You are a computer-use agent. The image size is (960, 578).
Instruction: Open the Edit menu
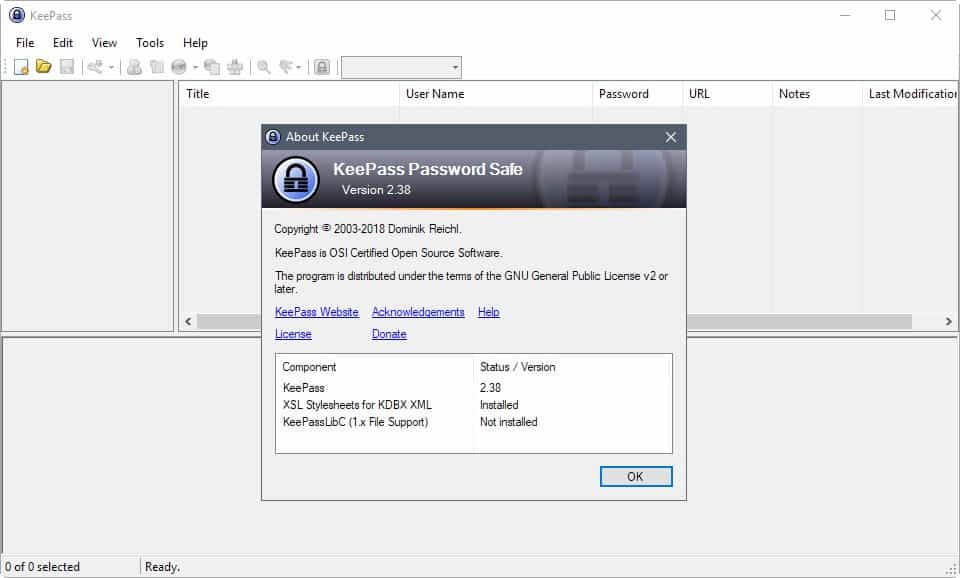point(63,43)
